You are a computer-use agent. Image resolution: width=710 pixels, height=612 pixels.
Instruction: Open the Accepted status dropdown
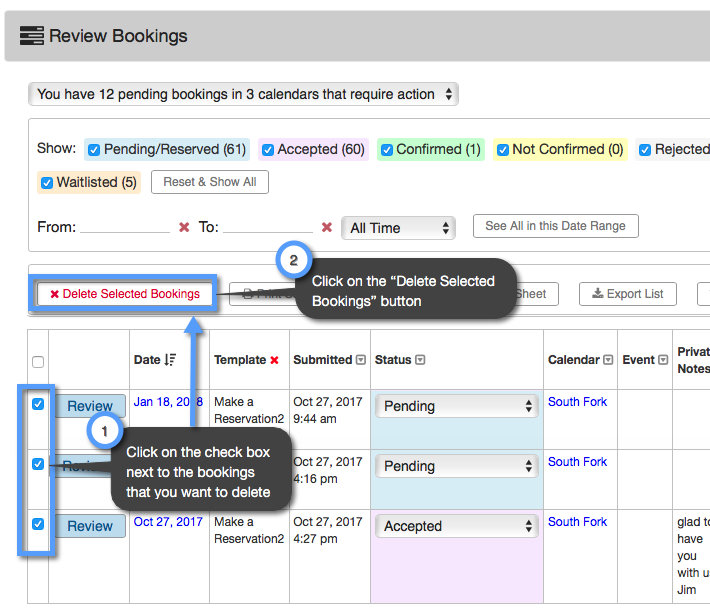click(456, 526)
